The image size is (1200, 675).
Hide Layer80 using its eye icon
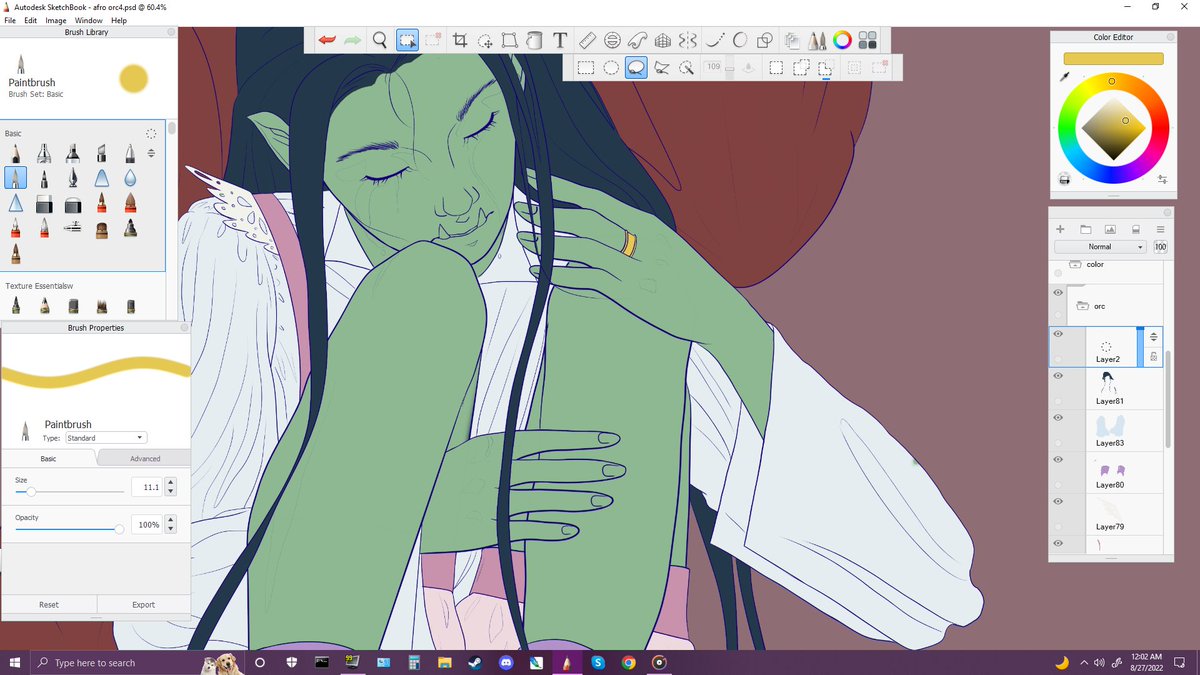click(1058, 460)
